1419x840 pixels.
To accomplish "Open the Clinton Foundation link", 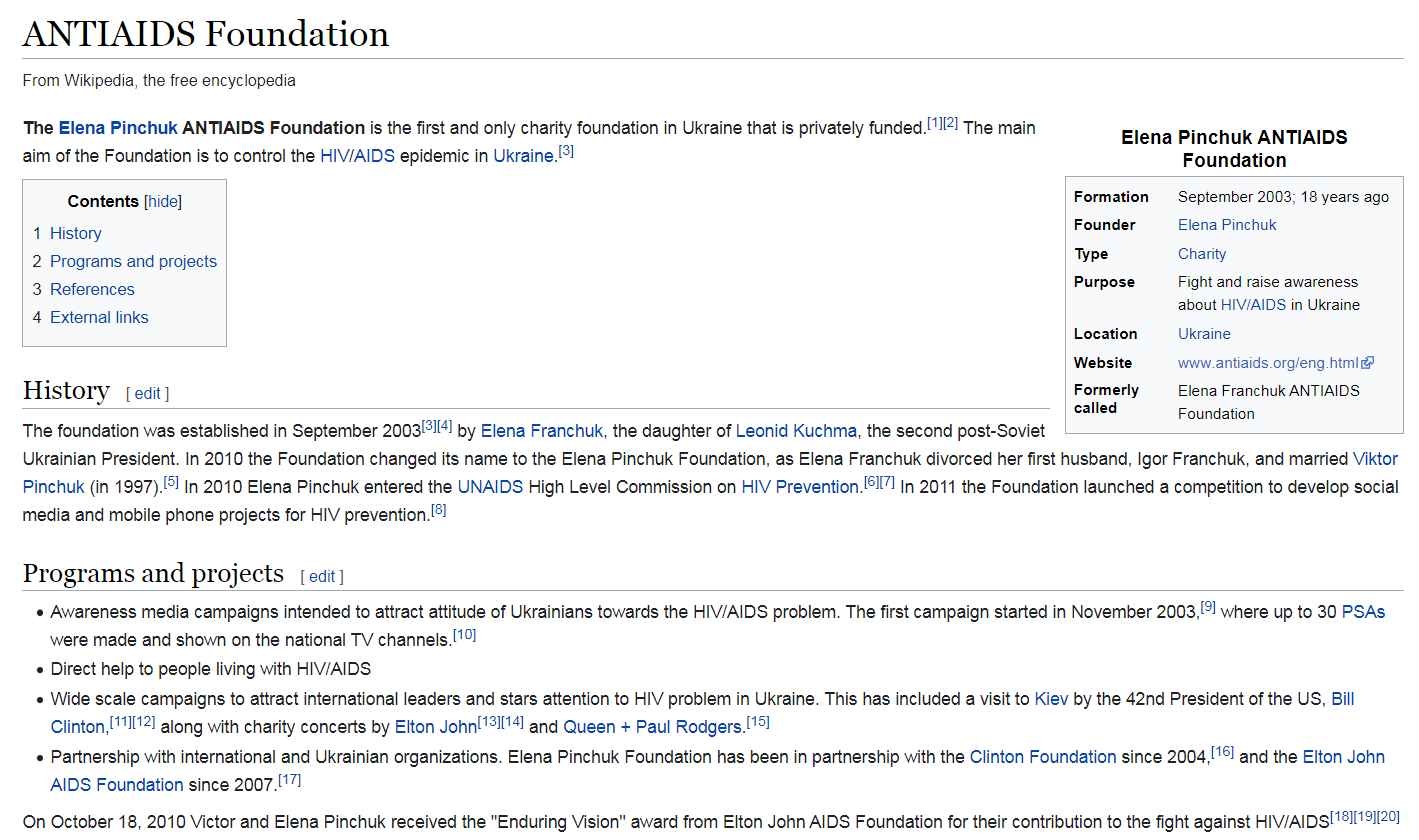I will (1042, 757).
